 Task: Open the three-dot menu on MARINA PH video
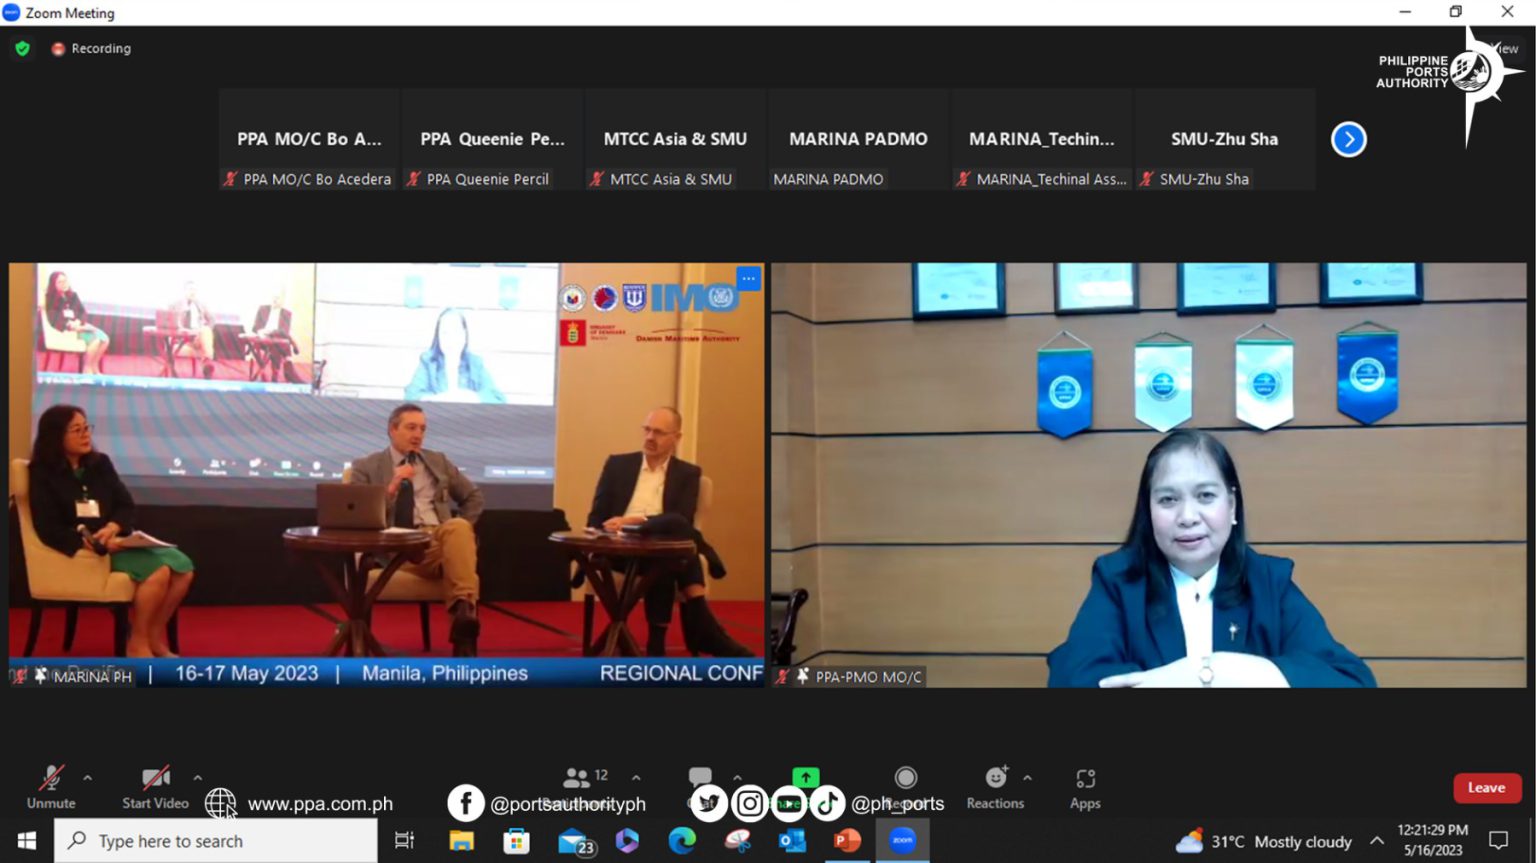[748, 278]
